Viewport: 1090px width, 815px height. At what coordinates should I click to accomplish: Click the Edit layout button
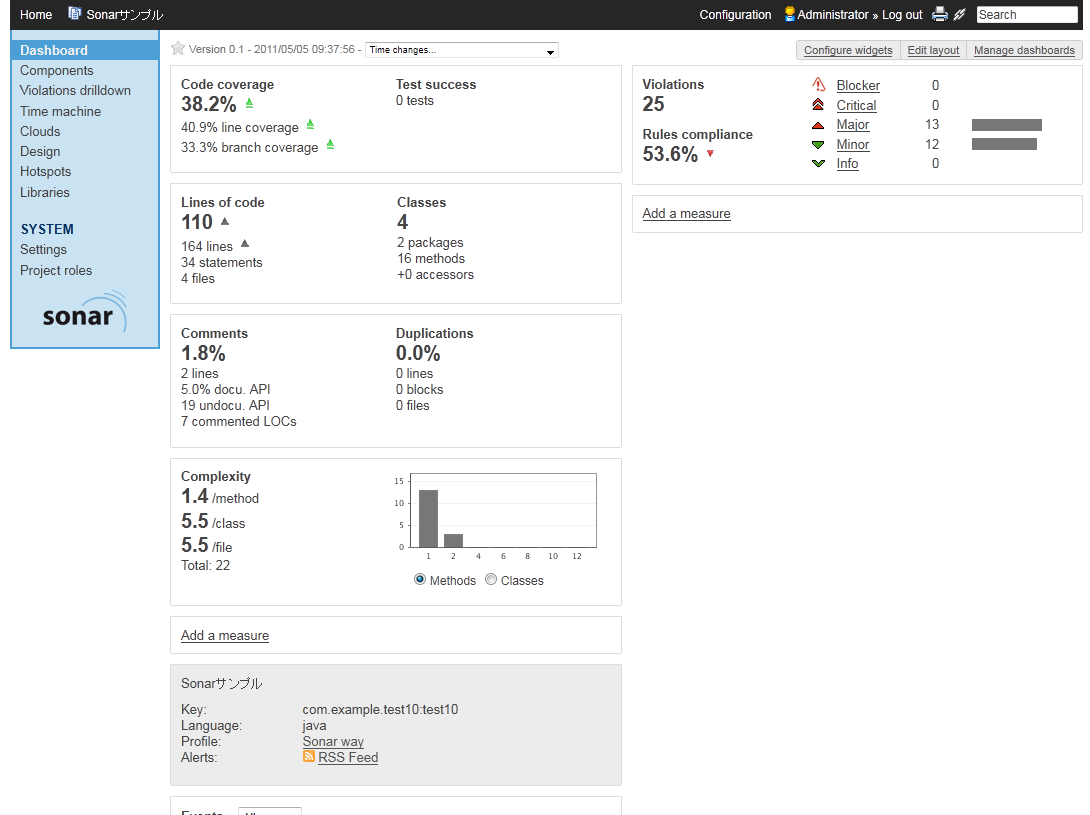(933, 50)
